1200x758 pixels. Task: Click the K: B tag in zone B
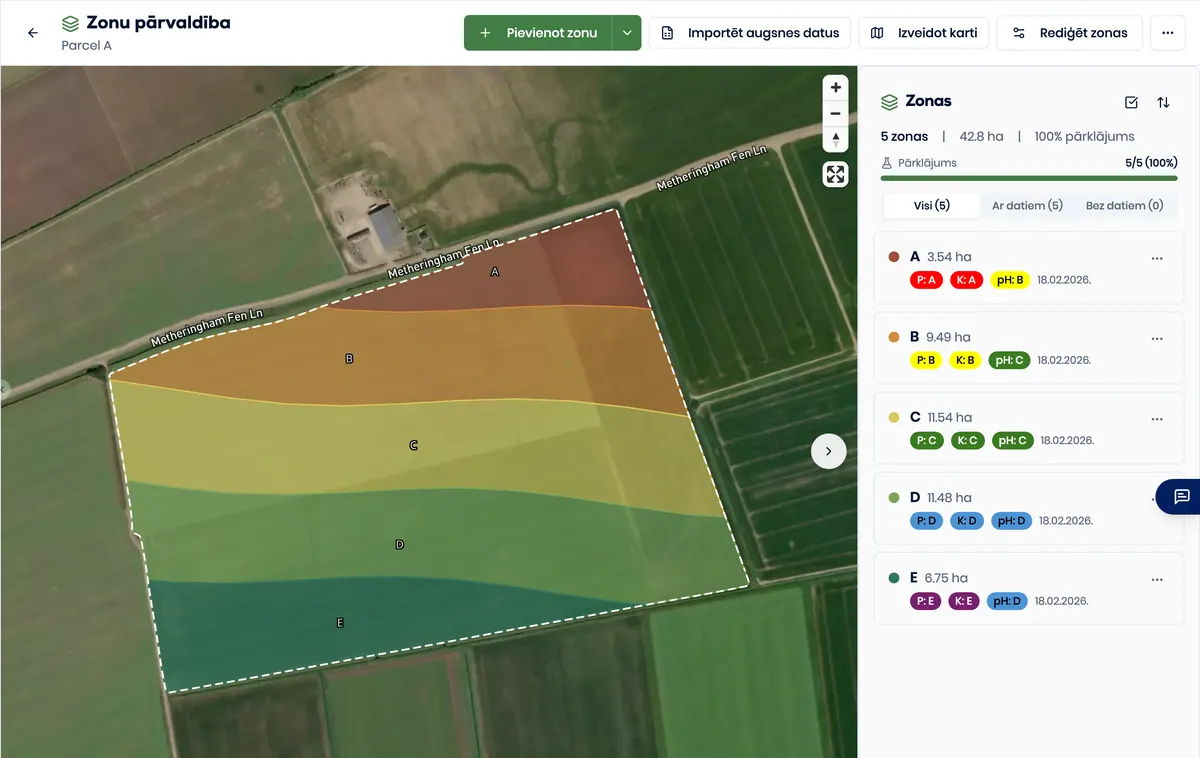click(x=965, y=360)
